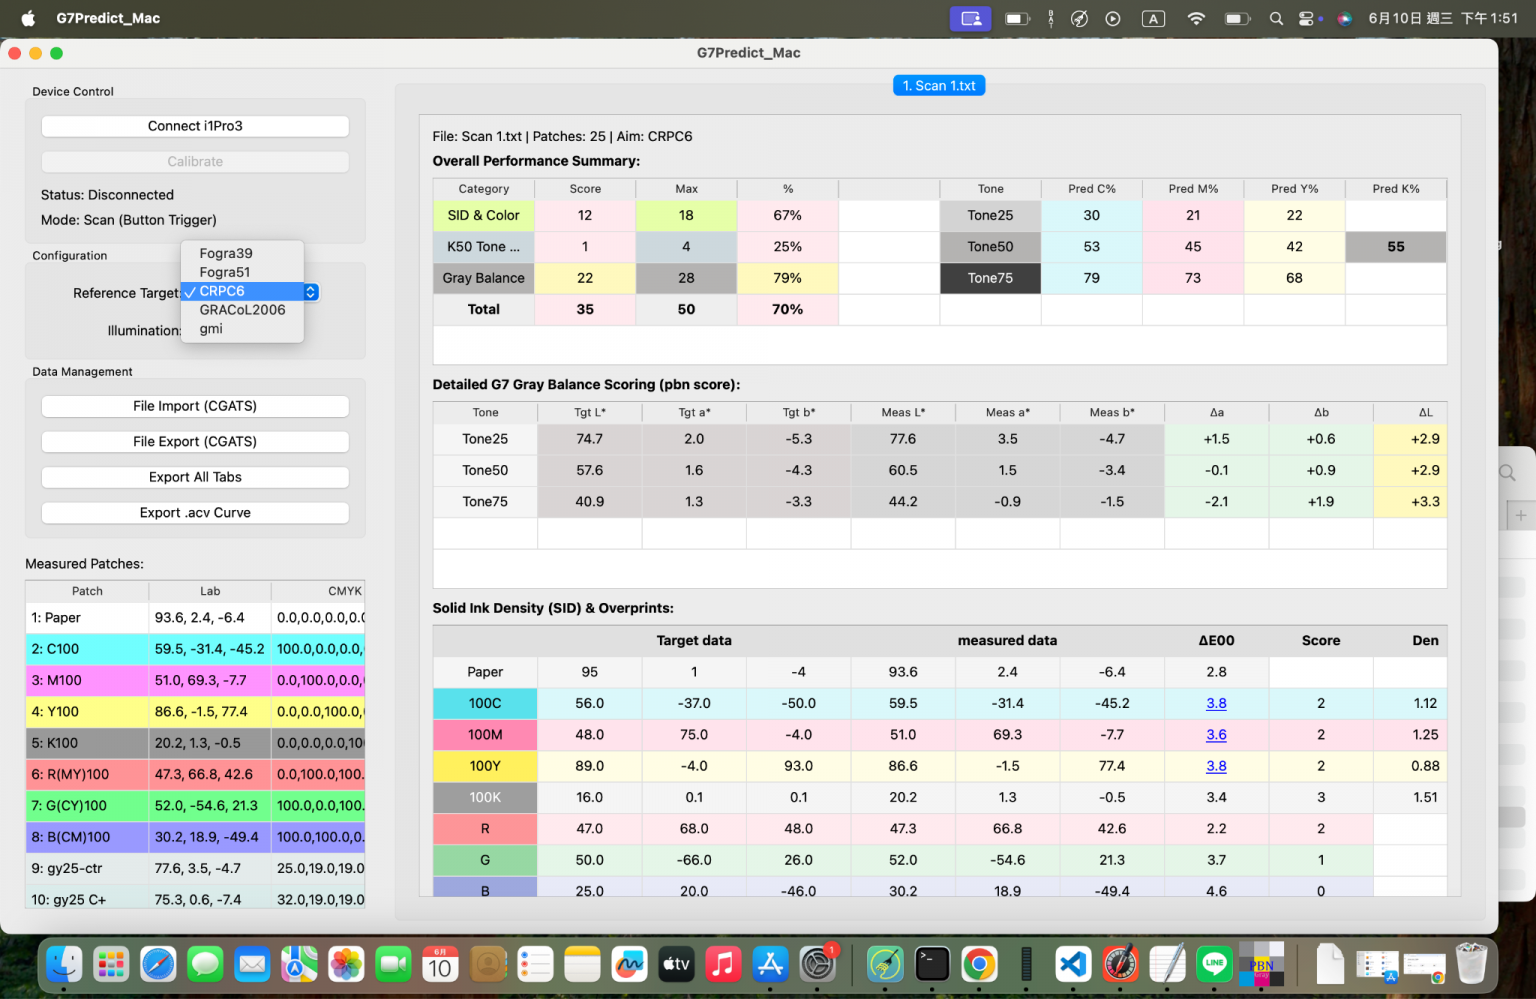Click the File Import (CGATS) button
The width and height of the screenshot is (1536, 999).
195,406
